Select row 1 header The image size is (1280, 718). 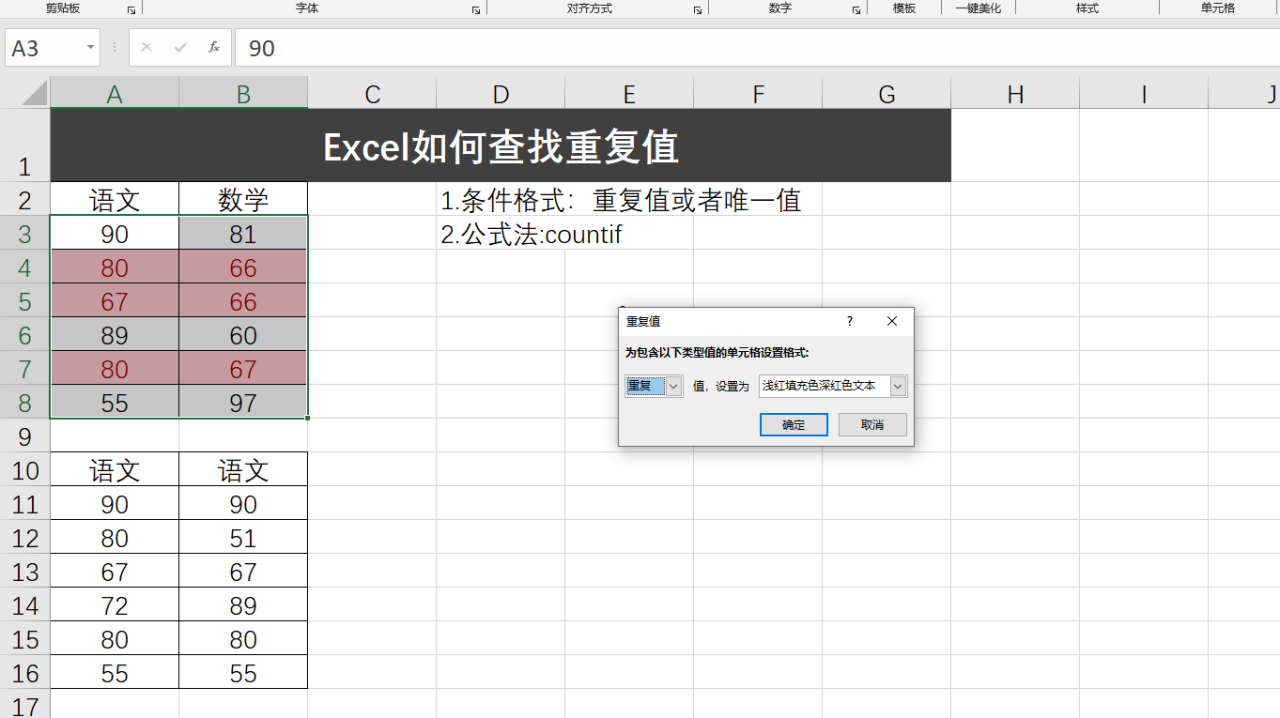point(25,145)
